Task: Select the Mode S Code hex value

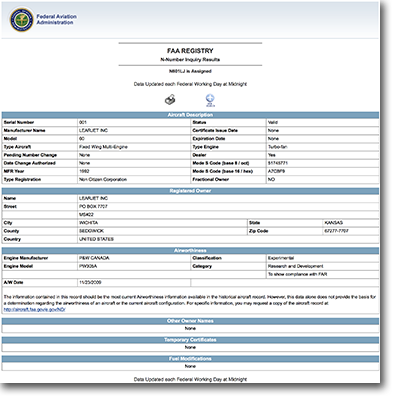Action: [x=276, y=171]
